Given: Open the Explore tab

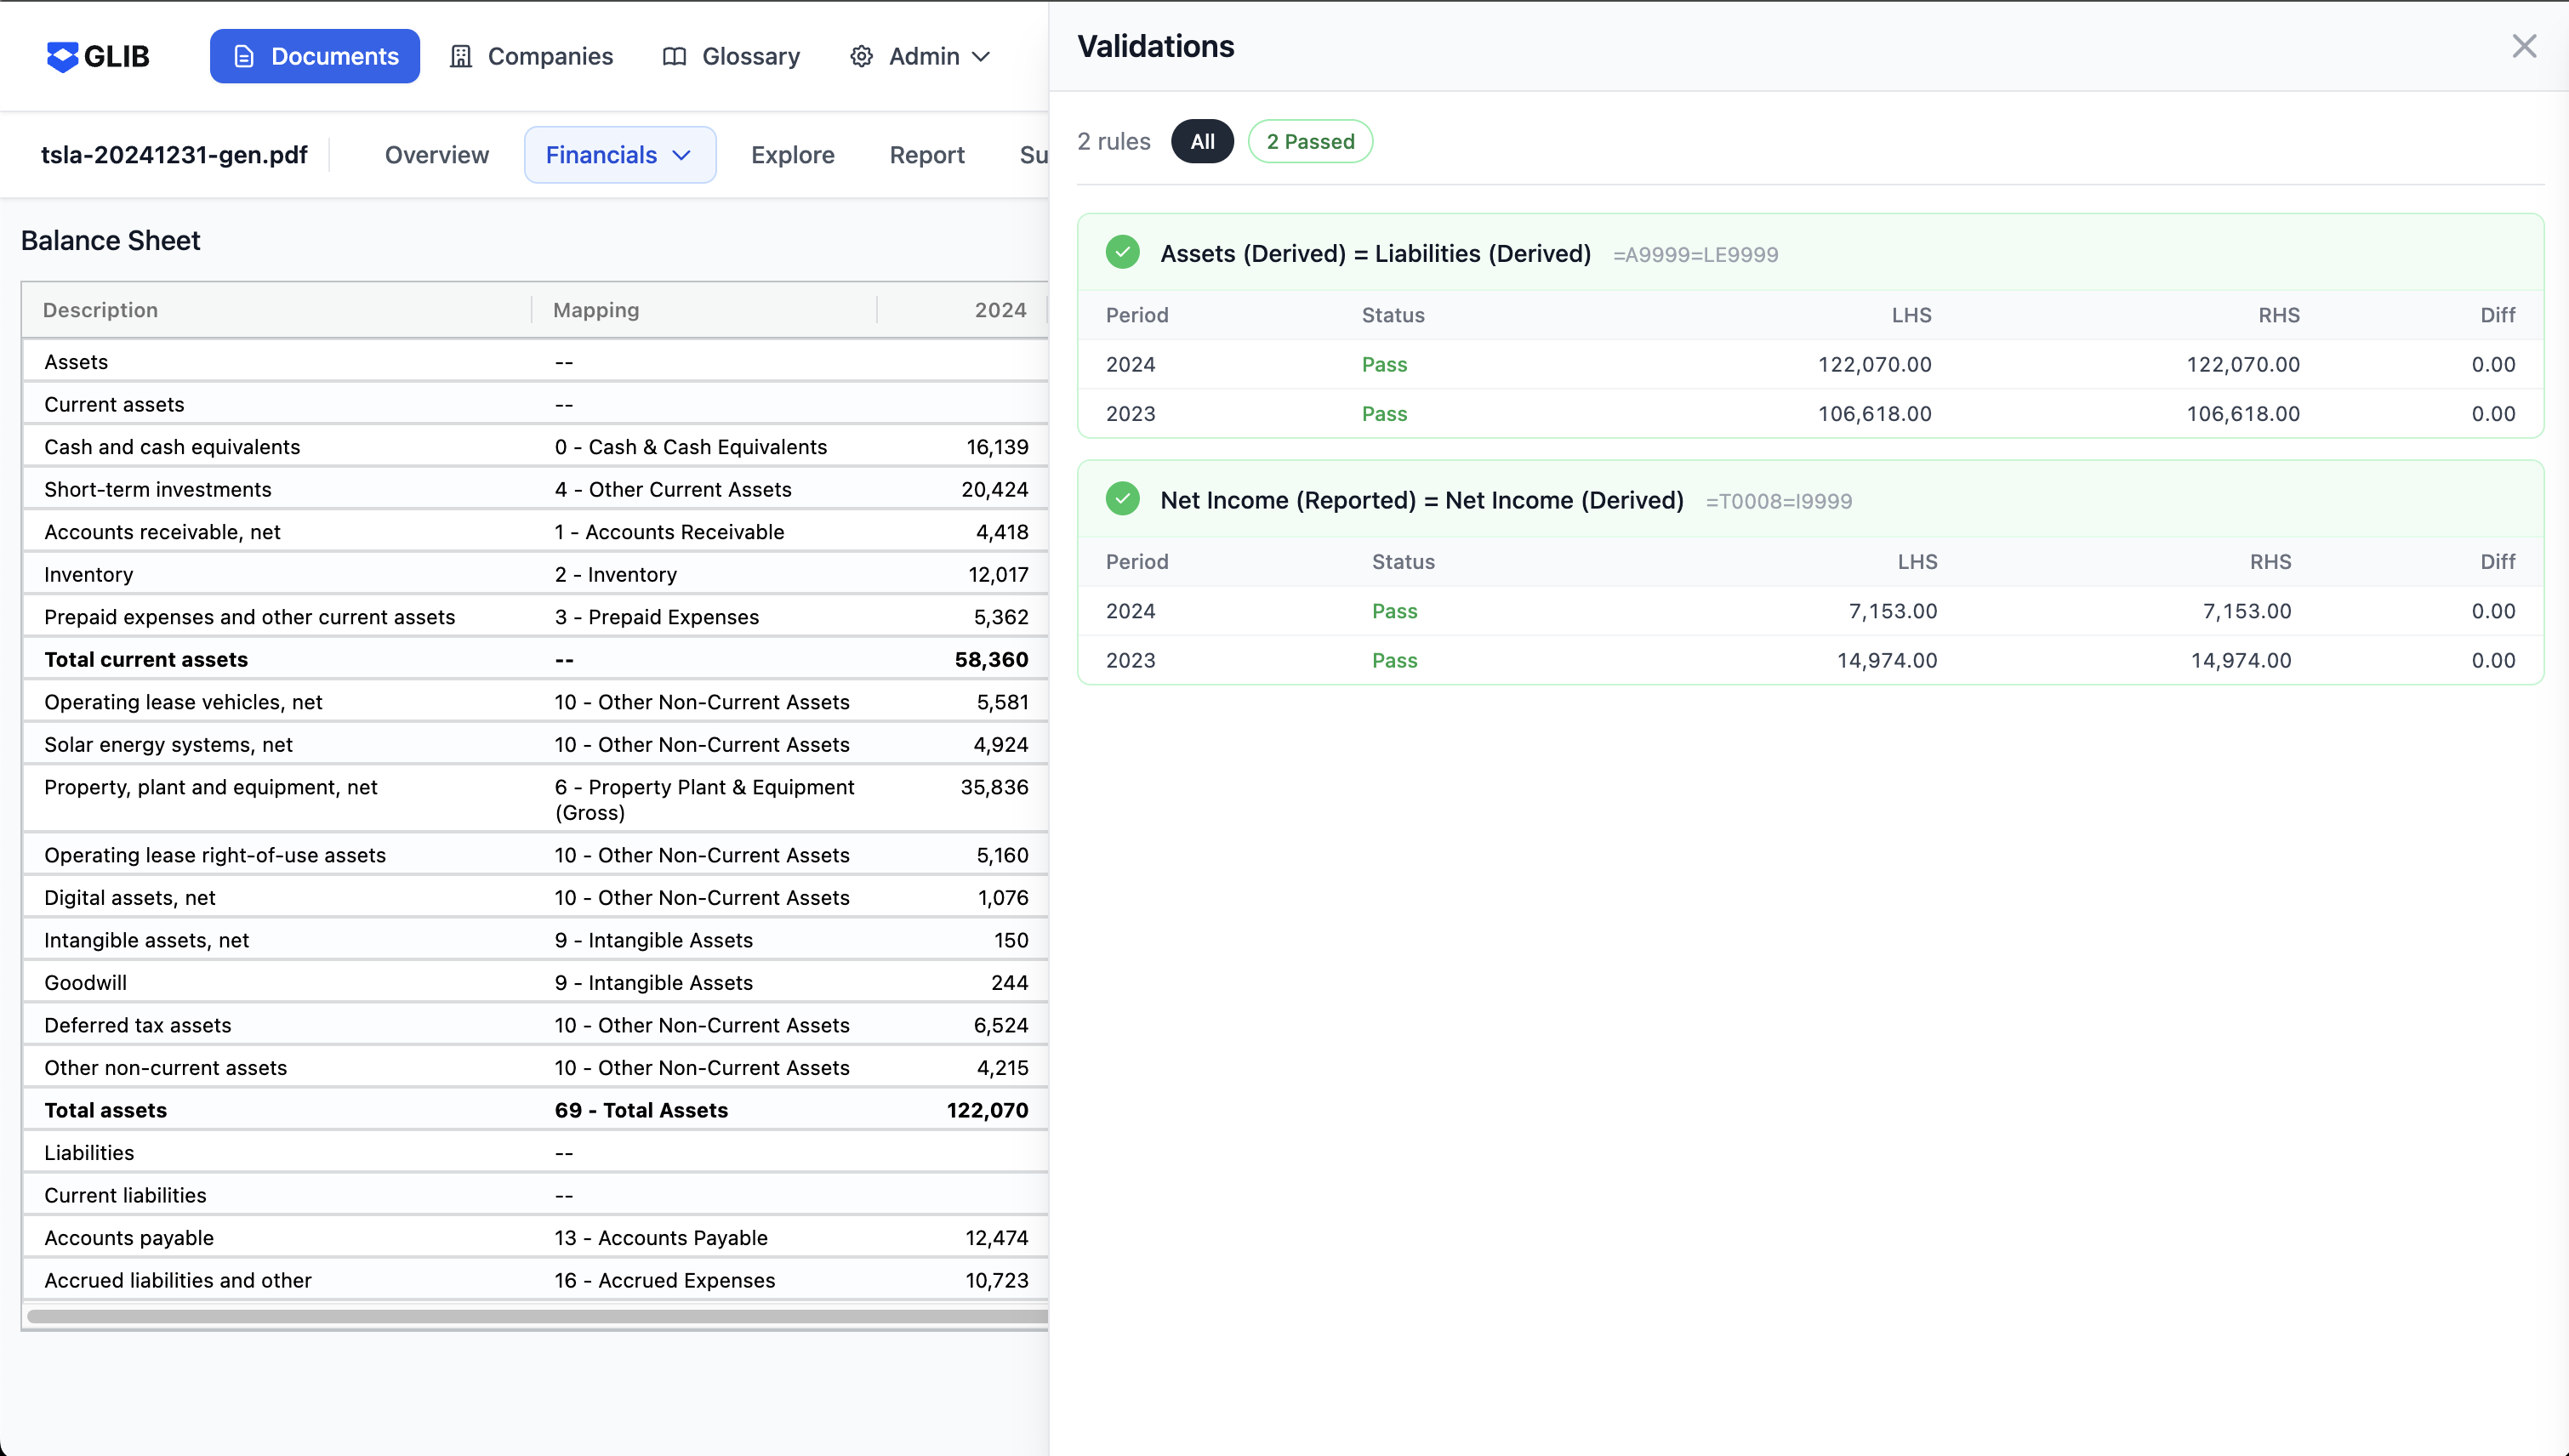Looking at the screenshot, I should pyautogui.click(x=792, y=155).
